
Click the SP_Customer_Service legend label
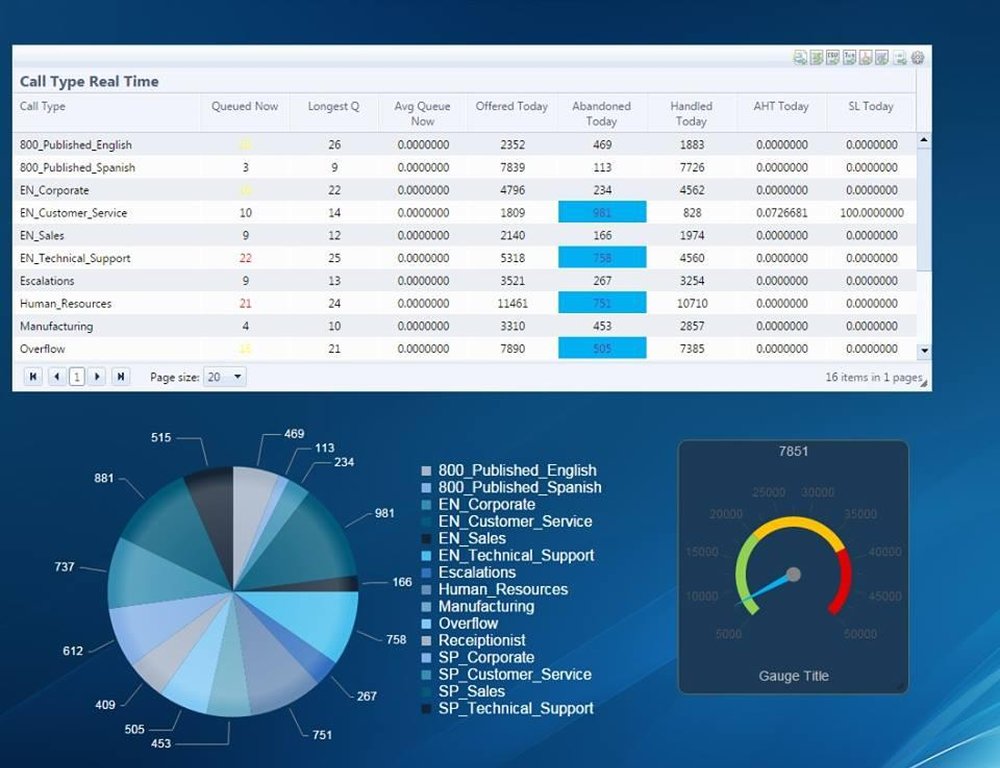[x=515, y=675]
